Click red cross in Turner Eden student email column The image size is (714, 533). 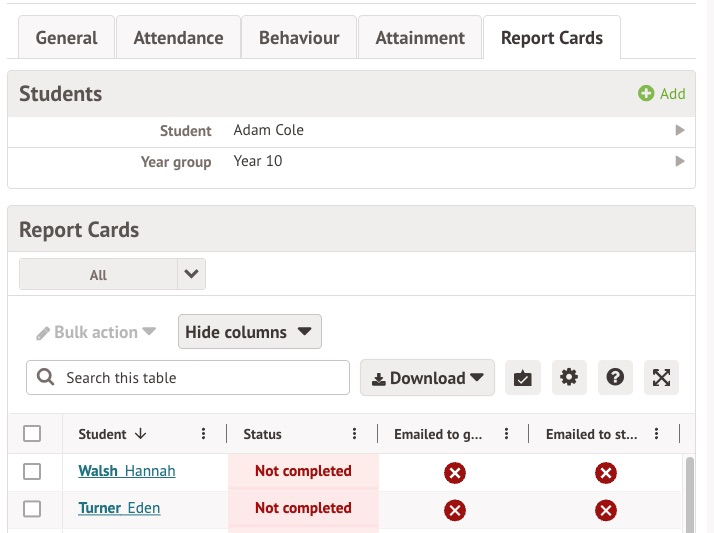[605, 509]
